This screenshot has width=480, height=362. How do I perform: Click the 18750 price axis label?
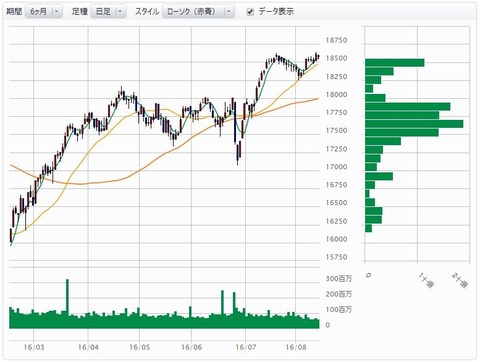click(336, 40)
